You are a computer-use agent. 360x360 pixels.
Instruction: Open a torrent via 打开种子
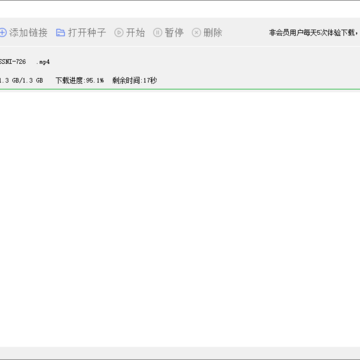pyautogui.click(x=87, y=33)
